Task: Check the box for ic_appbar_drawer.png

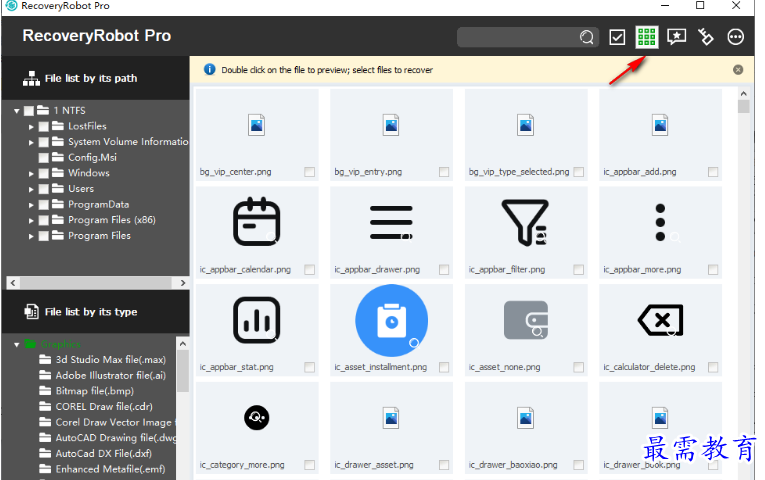Action: click(x=444, y=269)
